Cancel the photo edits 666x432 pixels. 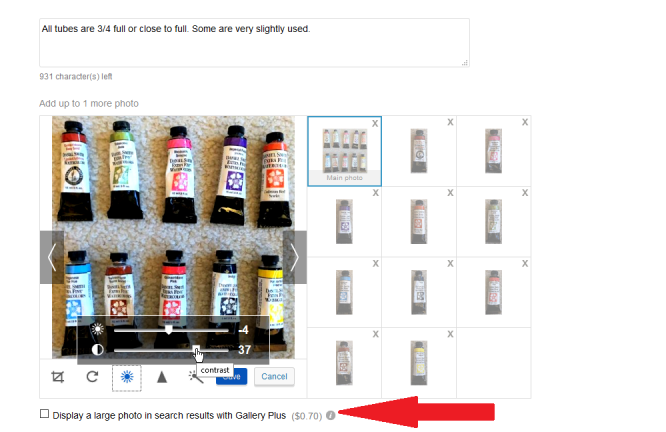[x=274, y=376]
